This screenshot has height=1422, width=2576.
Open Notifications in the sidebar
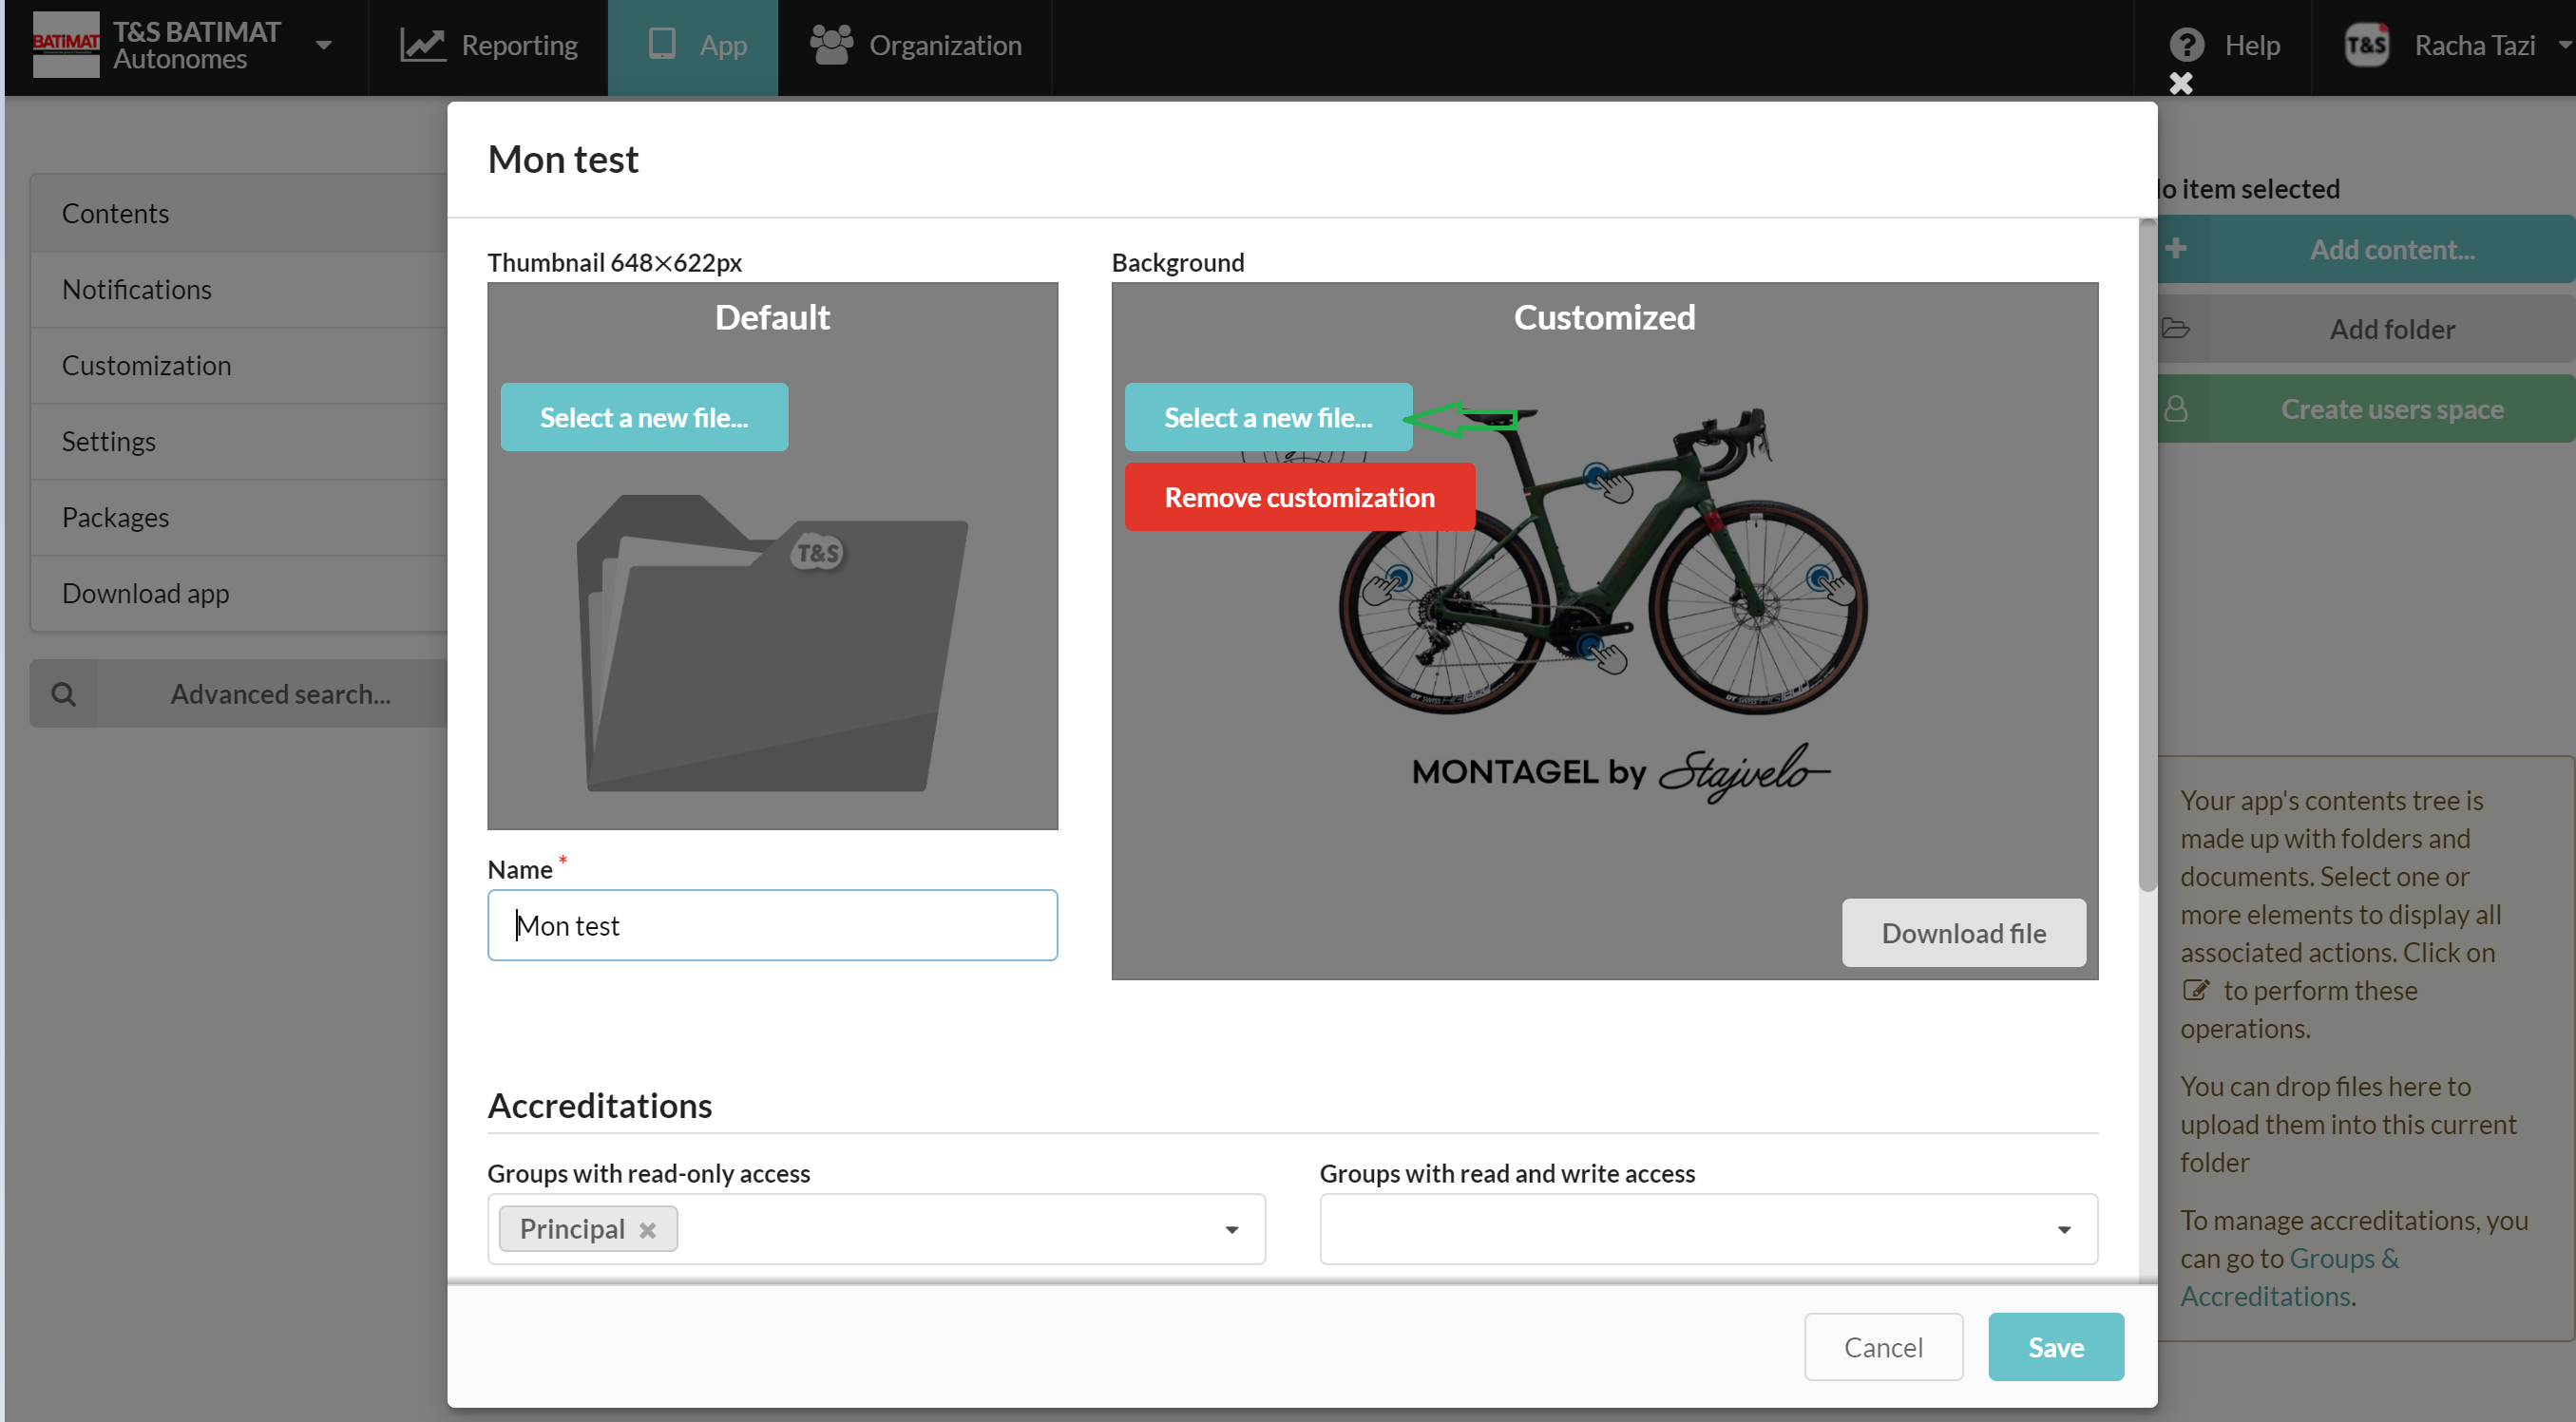tap(239, 290)
